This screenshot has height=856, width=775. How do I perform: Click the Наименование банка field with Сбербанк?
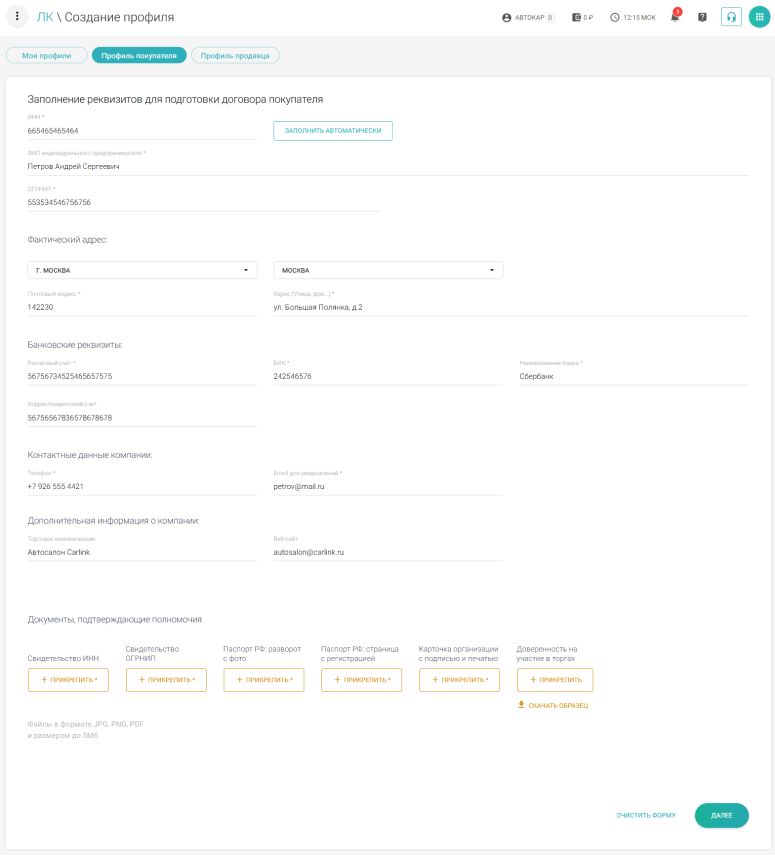[633, 376]
